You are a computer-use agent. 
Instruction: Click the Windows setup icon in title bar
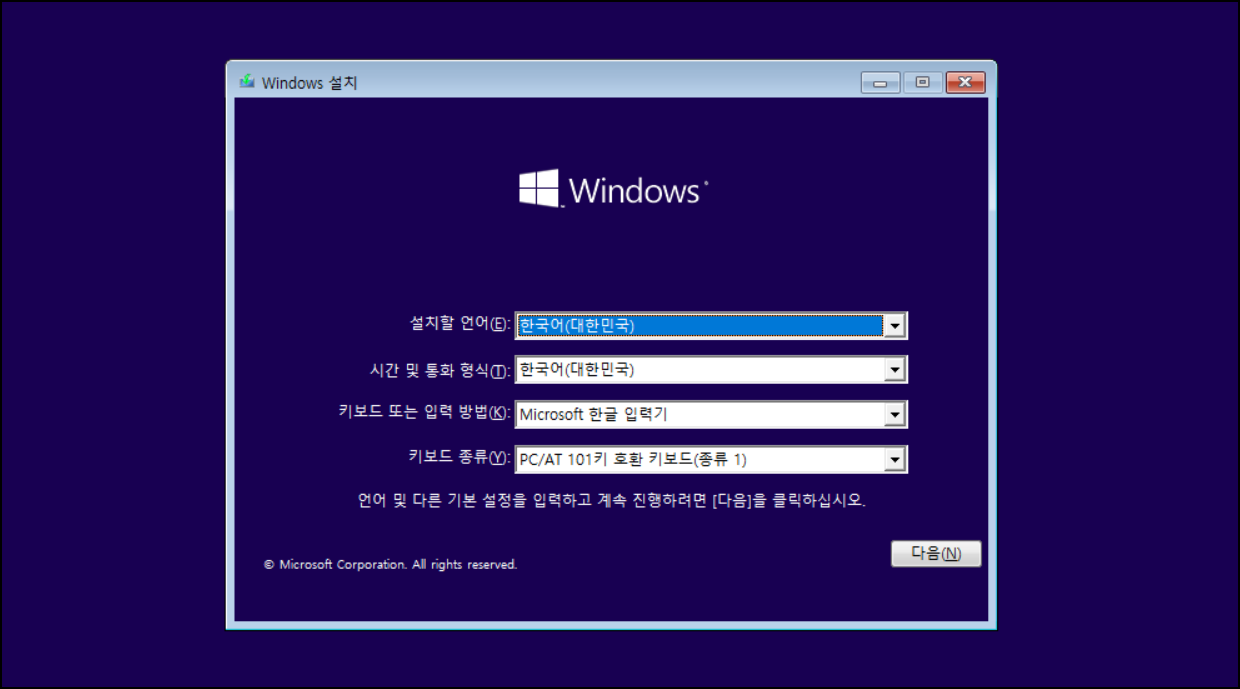click(247, 82)
